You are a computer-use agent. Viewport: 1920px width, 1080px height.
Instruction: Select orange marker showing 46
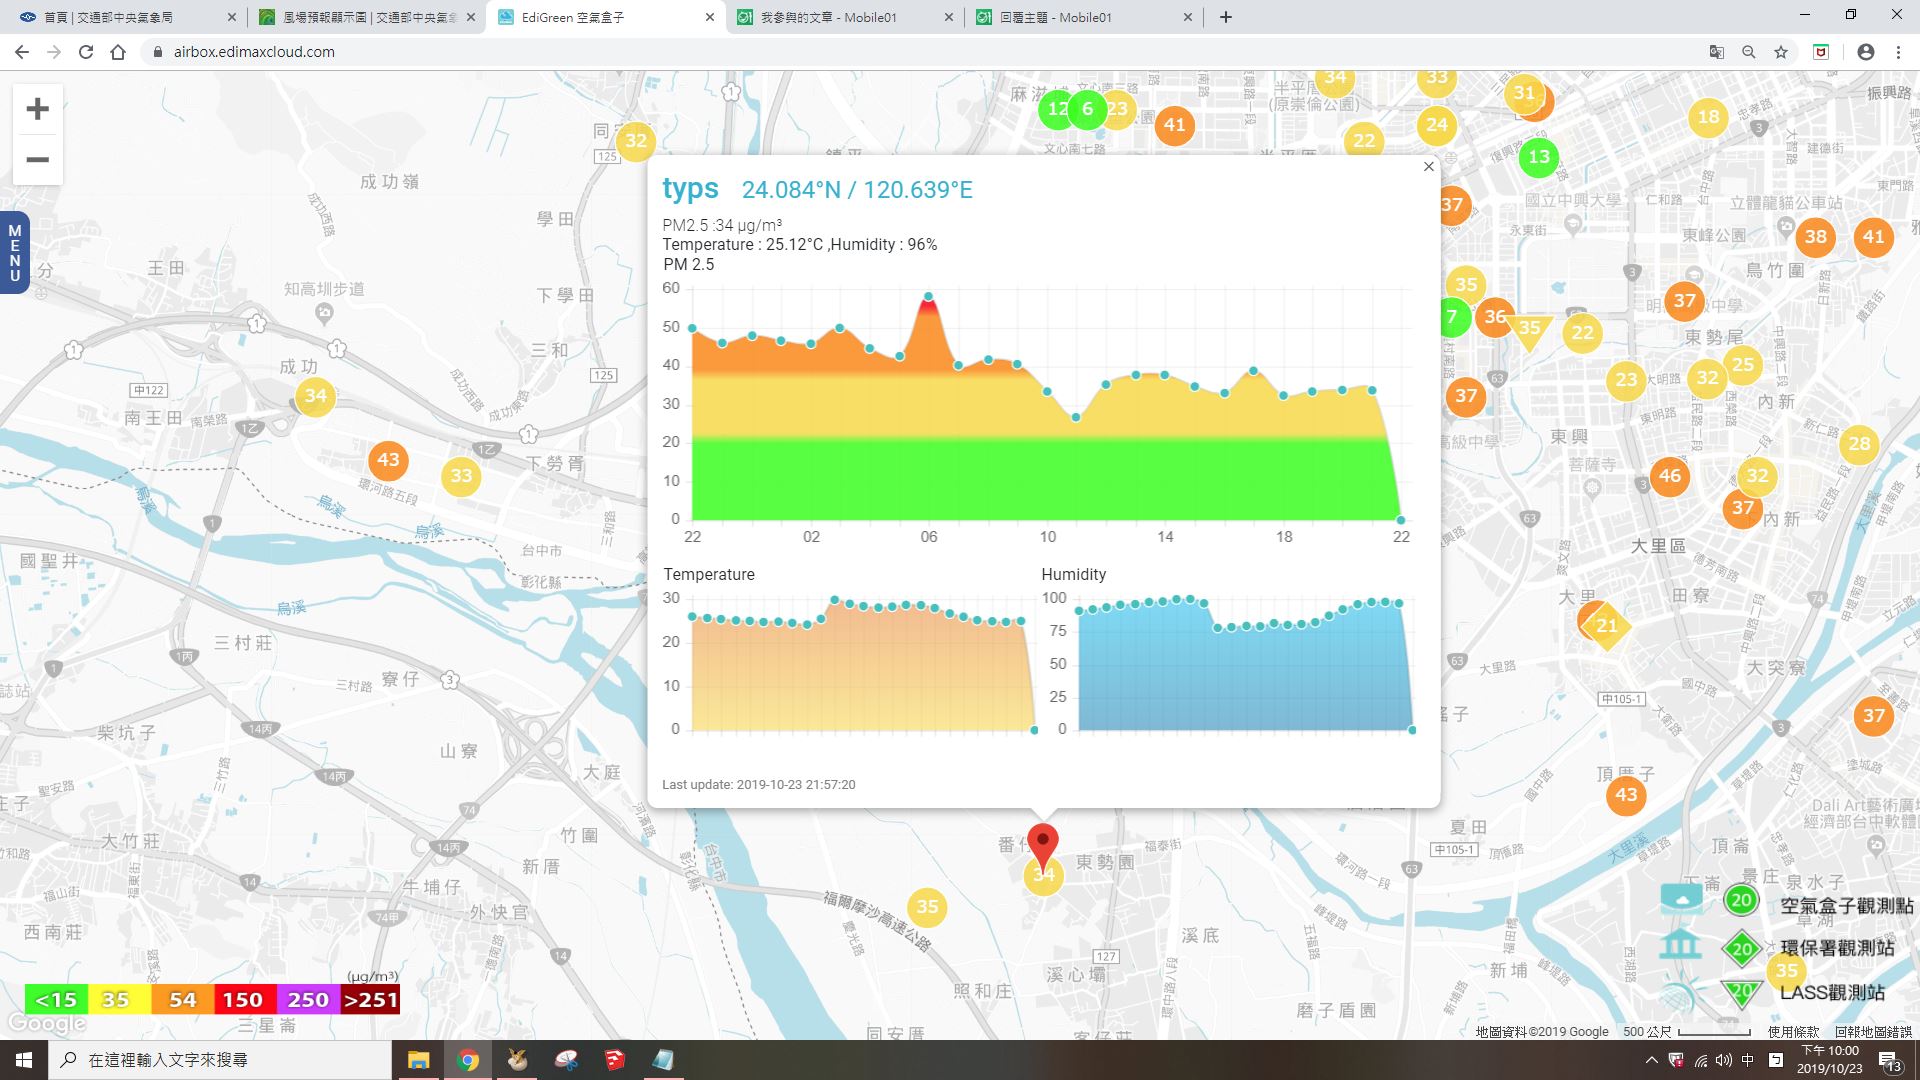1669,476
